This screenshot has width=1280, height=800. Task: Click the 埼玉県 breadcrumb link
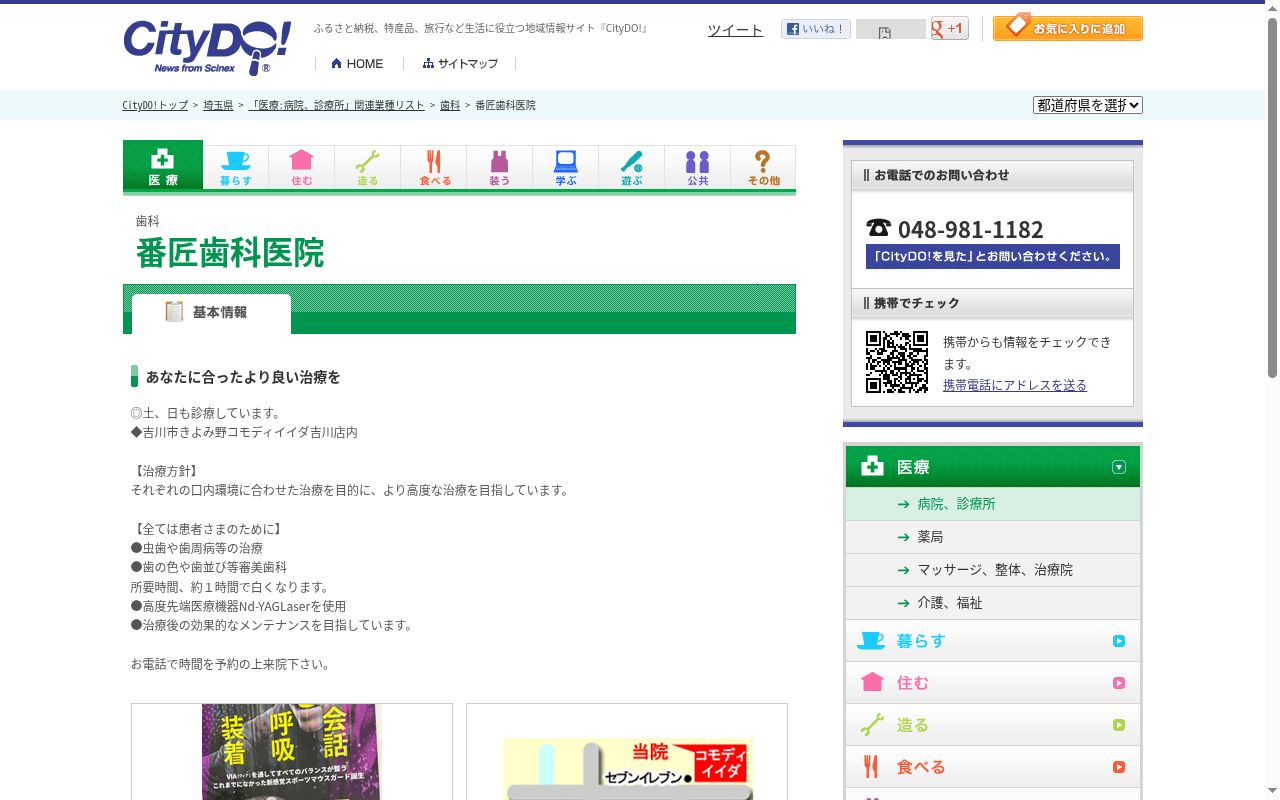(218, 105)
